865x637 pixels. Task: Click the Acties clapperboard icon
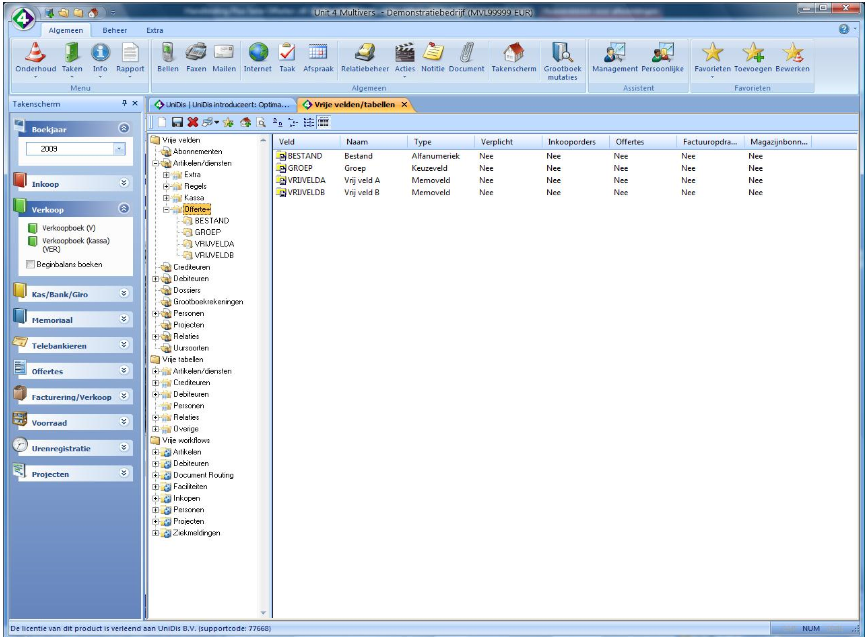[404, 53]
